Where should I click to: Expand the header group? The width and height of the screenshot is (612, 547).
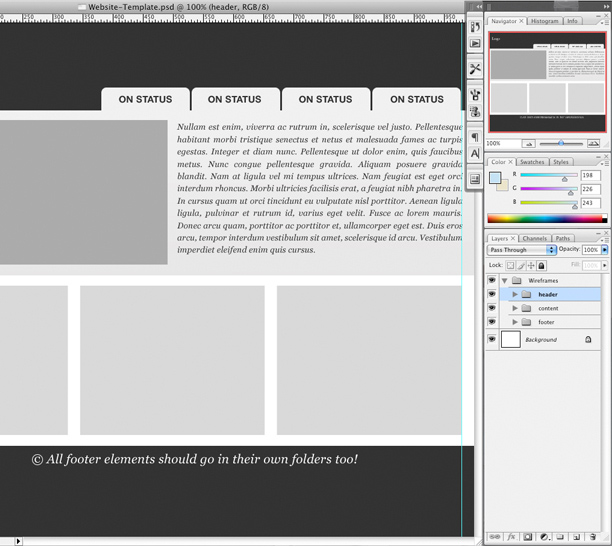click(x=515, y=294)
